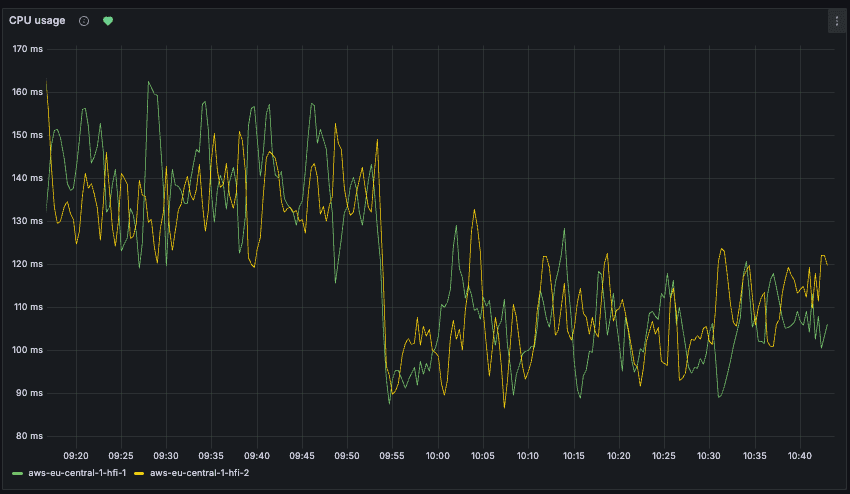Click the 170 ms y-axis label

click(28, 49)
